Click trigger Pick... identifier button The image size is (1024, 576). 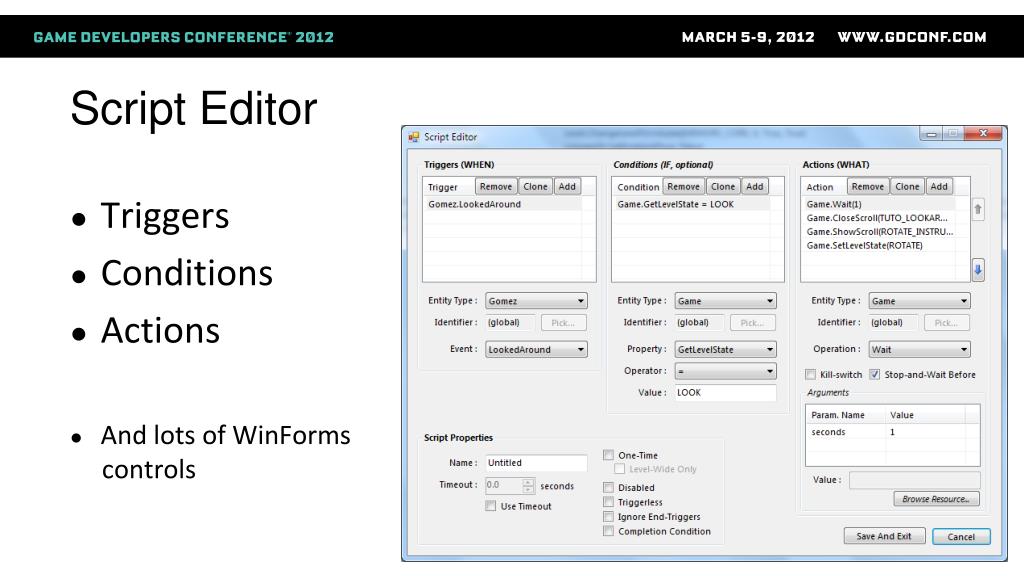tap(562, 323)
